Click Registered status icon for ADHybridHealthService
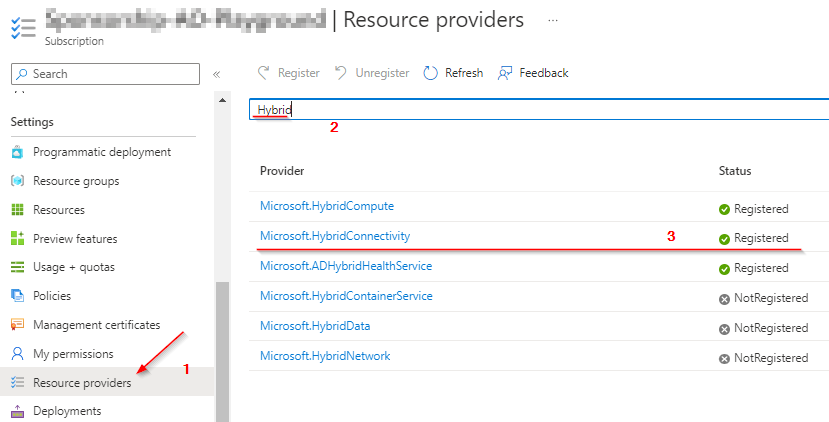The width and height of the screenshot is (829, 422). point(724,269)
